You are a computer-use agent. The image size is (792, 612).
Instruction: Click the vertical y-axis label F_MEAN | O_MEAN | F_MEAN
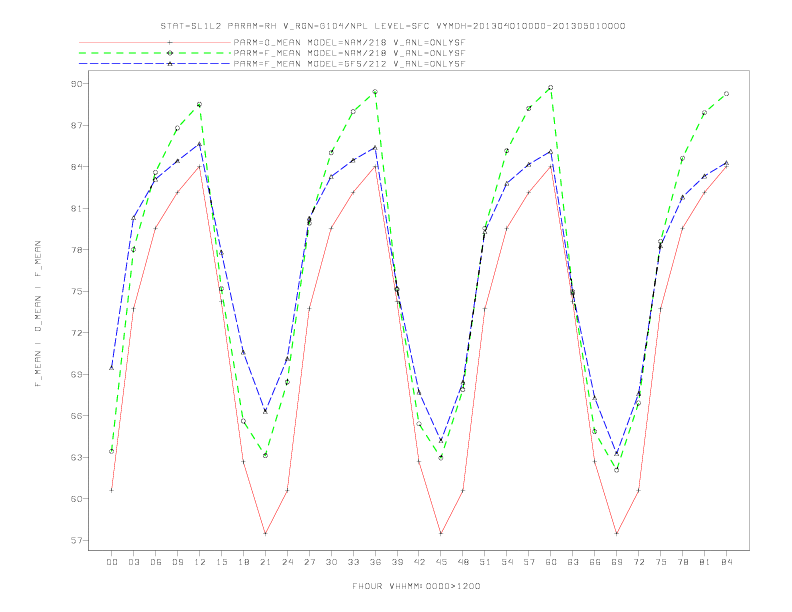pyautogui.click(x=38, y=314)
